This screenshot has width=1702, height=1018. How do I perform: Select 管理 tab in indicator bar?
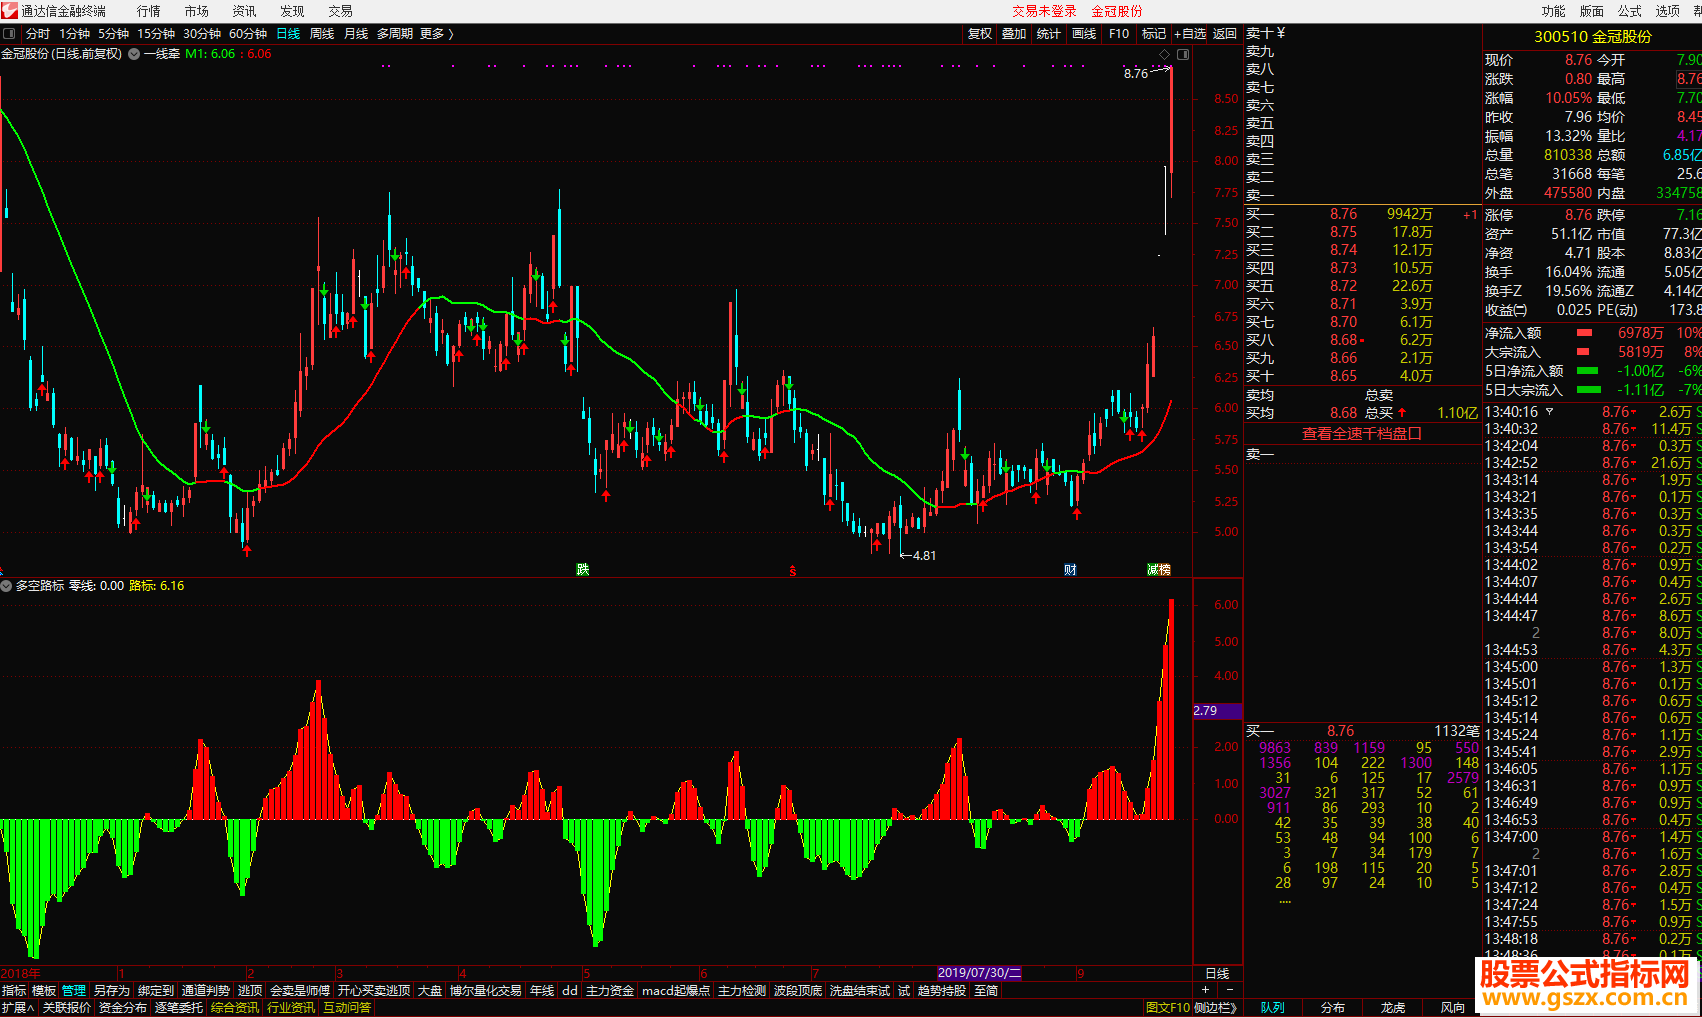pos(74,991)
